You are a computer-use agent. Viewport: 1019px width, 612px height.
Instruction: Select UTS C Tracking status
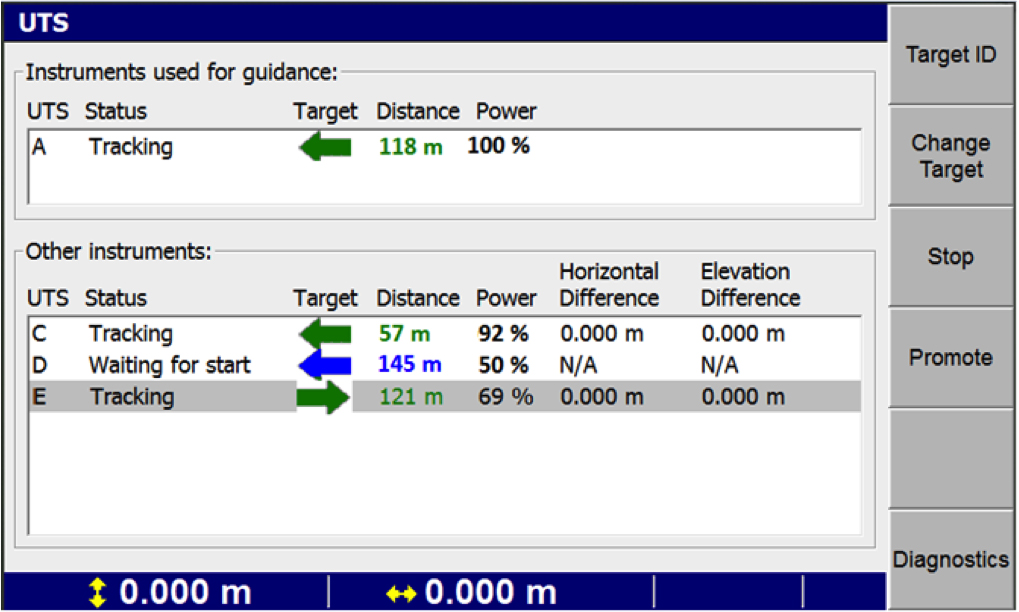point(131,334)
